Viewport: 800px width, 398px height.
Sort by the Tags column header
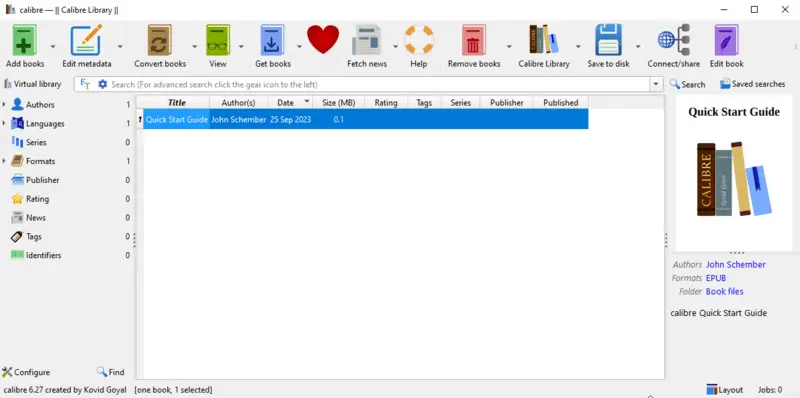(x=424, y=103)
